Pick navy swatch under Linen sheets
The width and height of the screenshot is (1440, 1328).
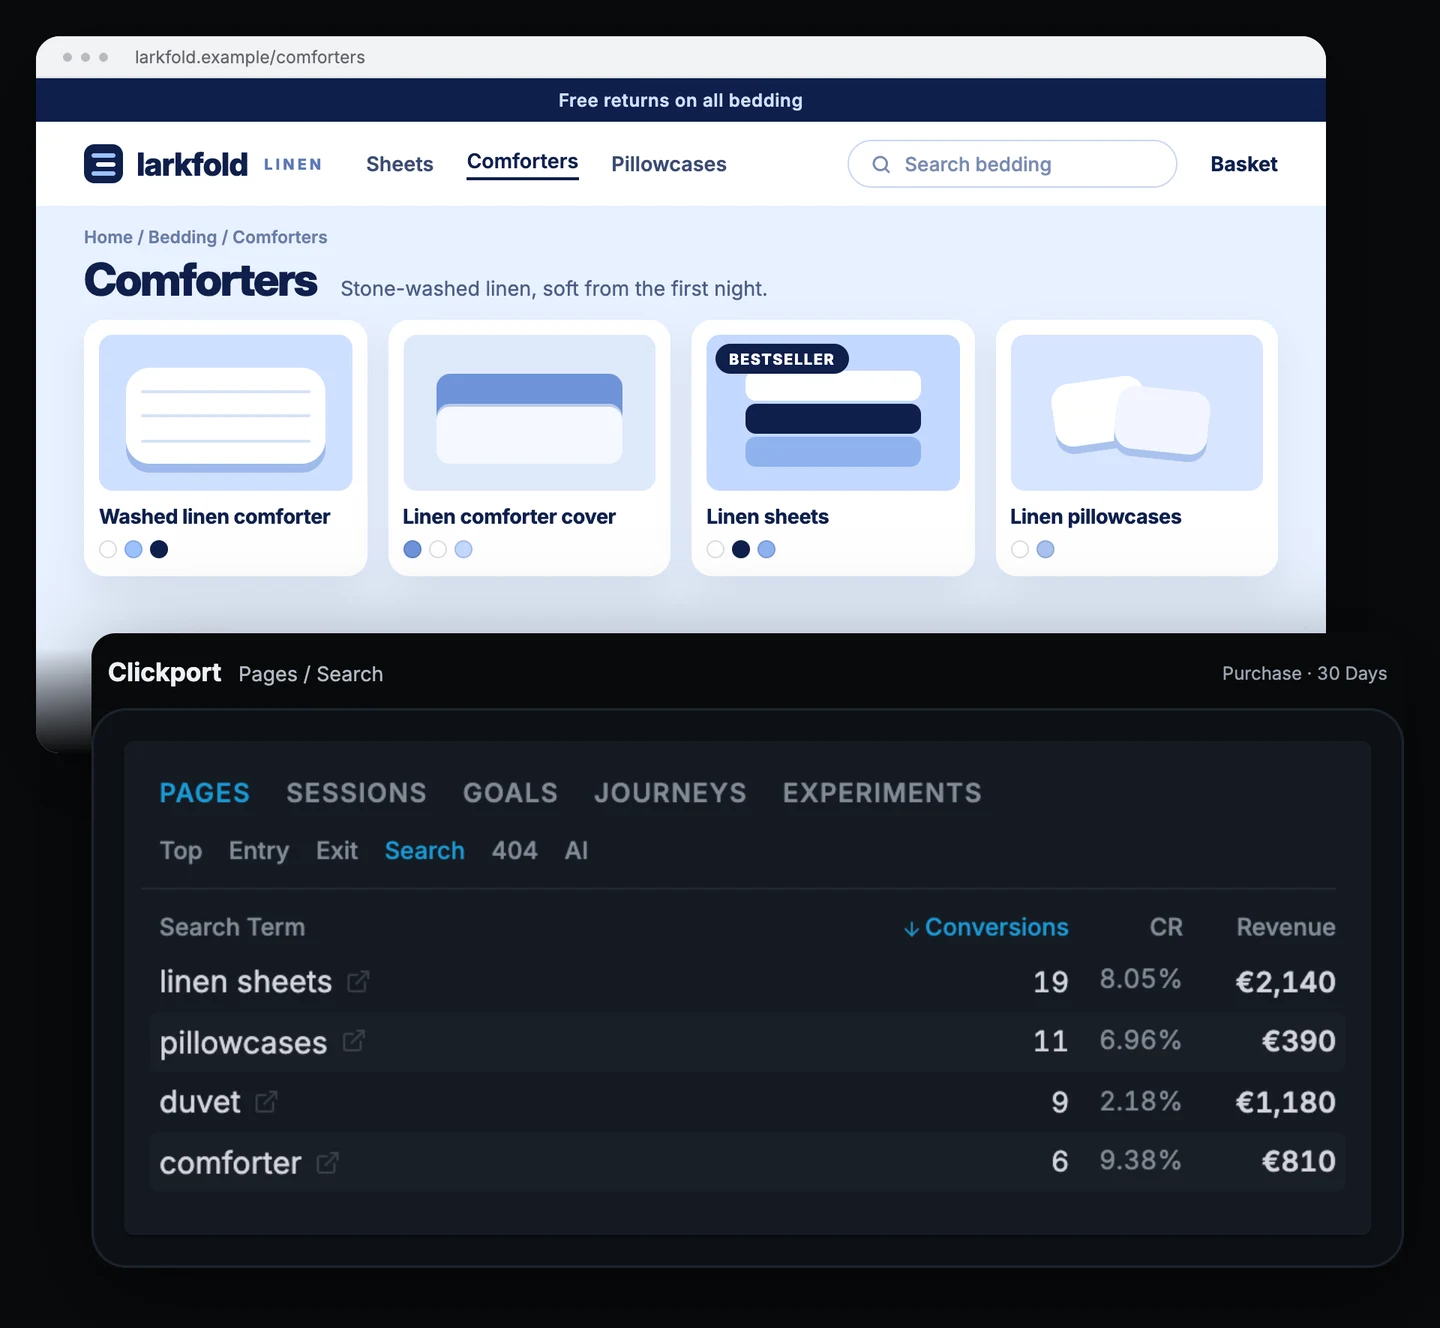[741, 549]
